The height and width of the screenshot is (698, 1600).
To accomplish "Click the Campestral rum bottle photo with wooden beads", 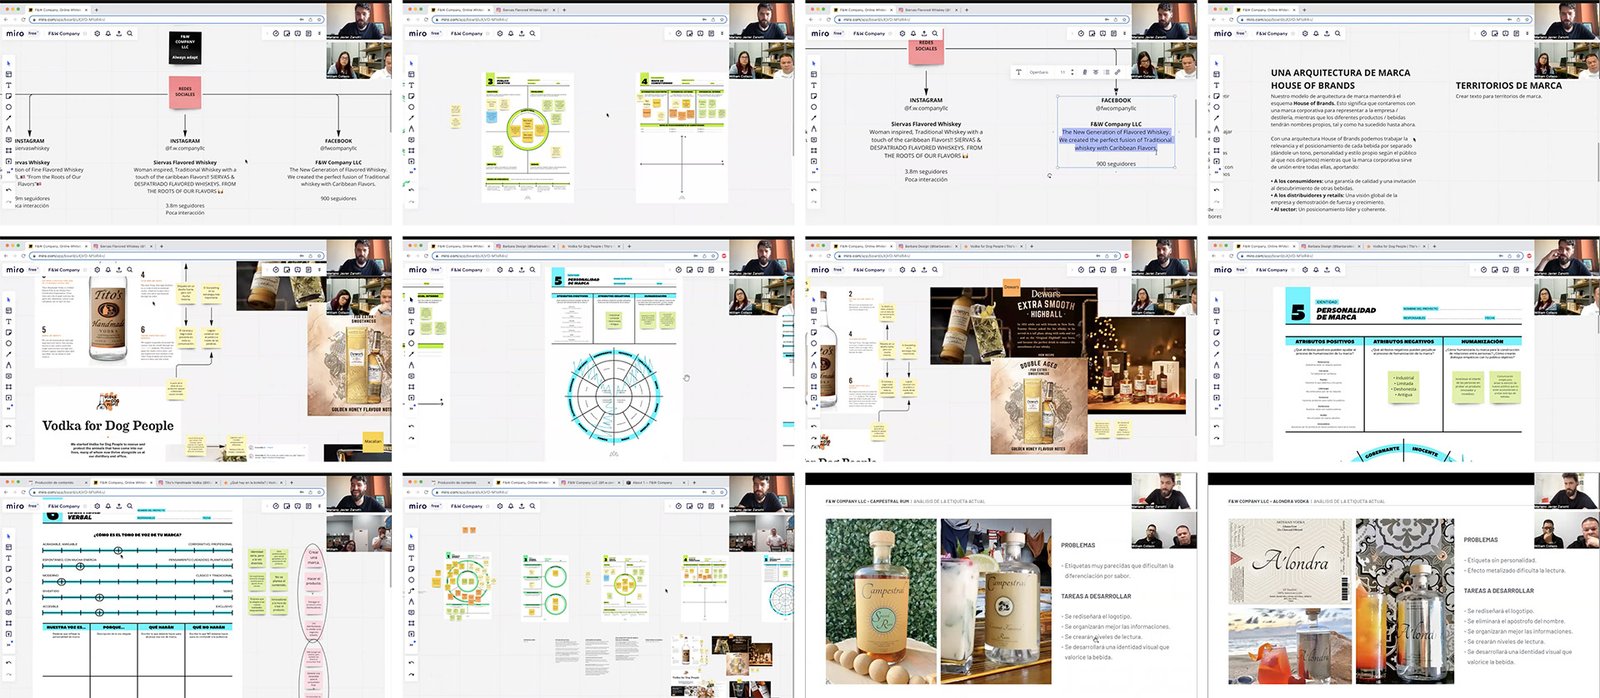I will [x=881, y=601].
